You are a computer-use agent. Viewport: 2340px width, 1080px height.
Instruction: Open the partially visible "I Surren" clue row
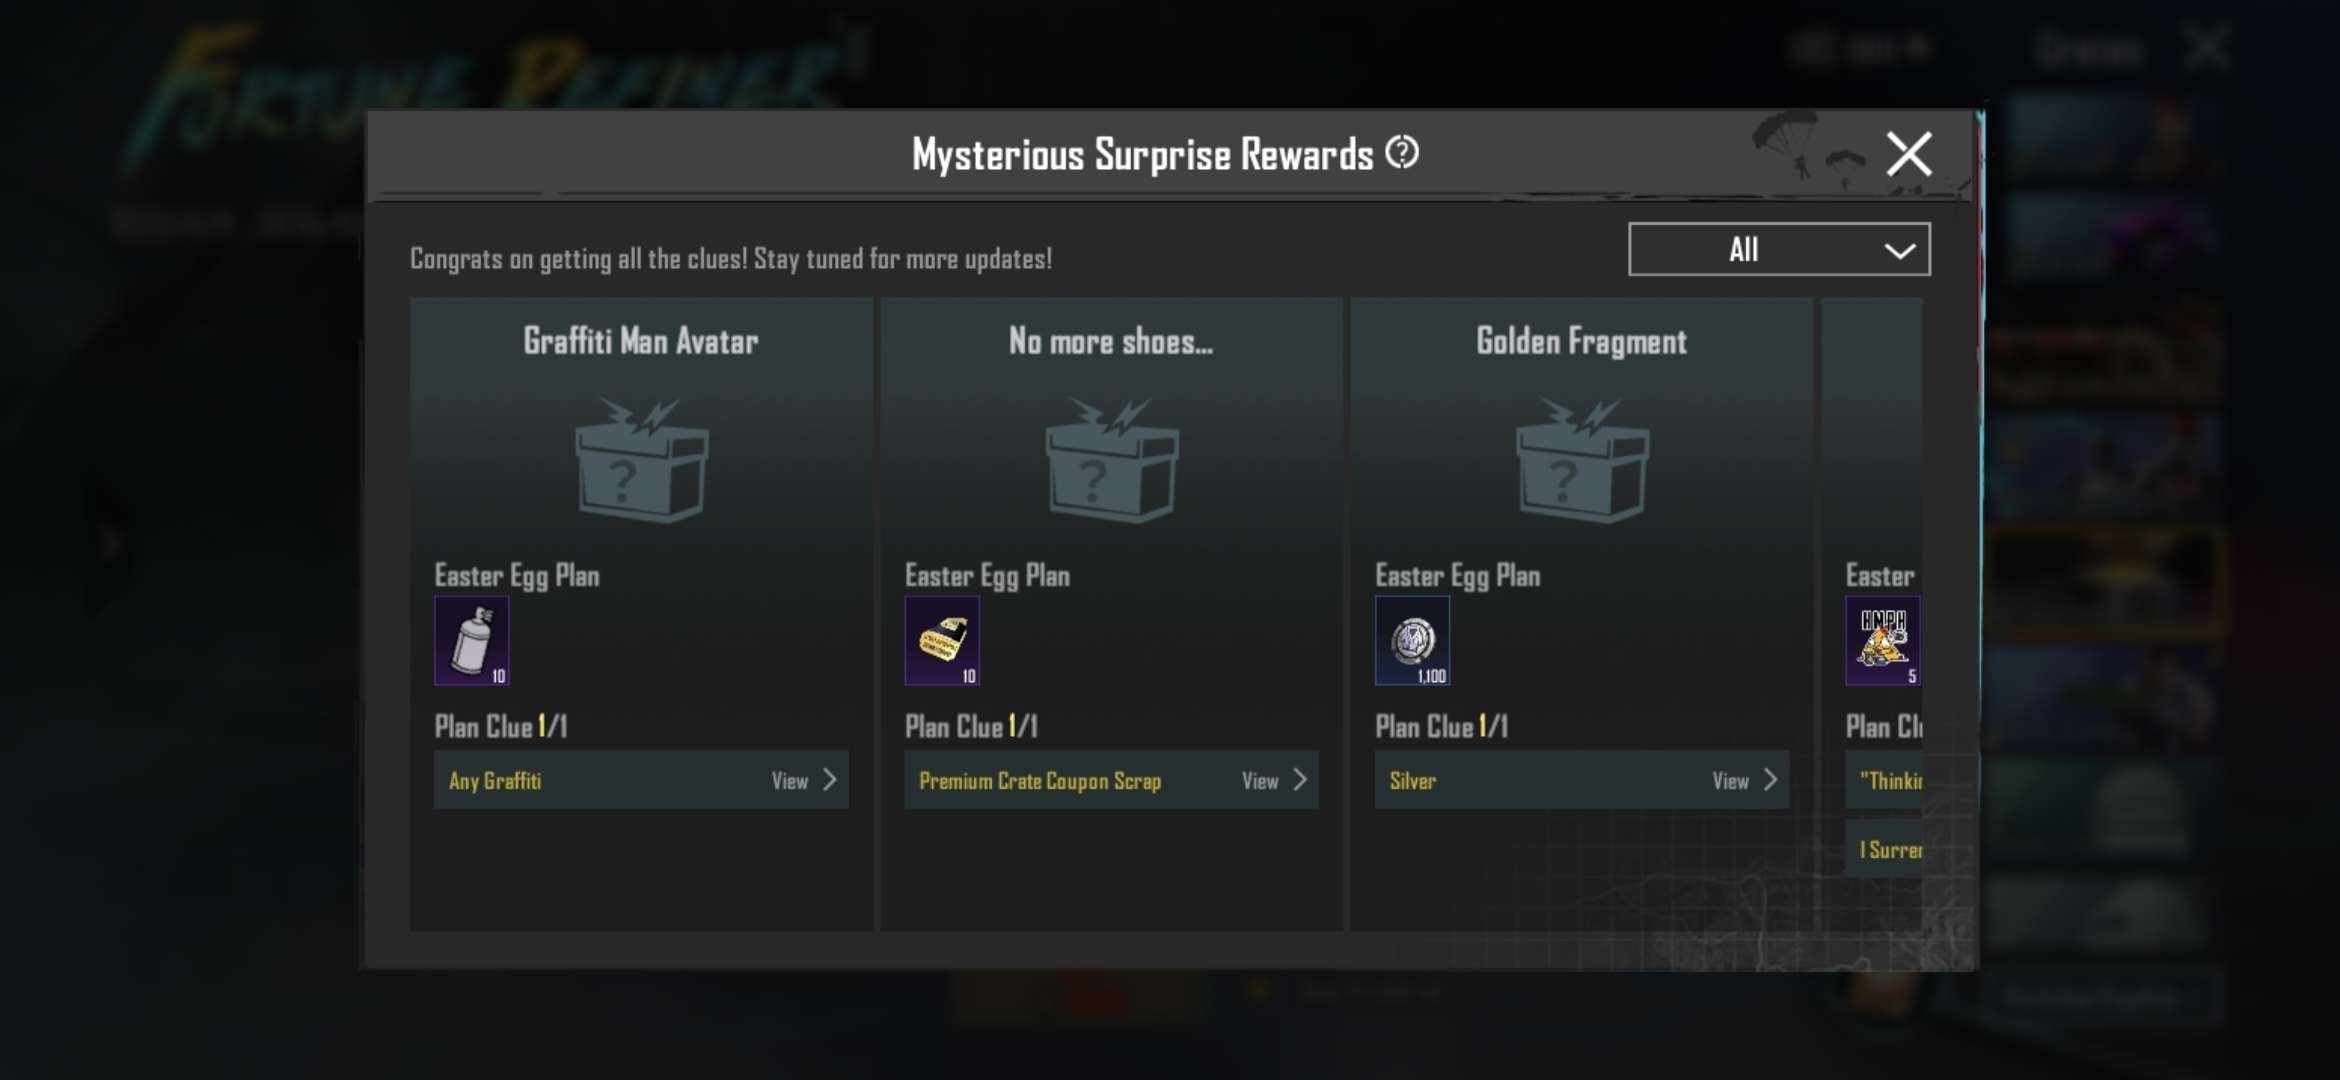(x=1884, y=849)
